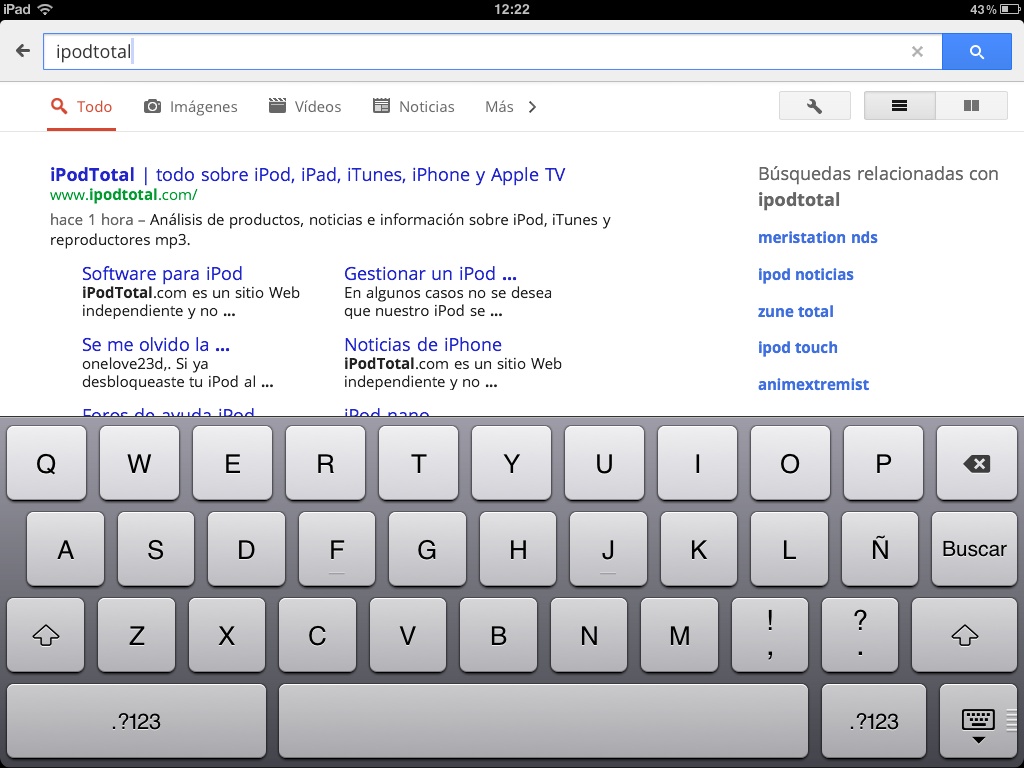Tap the Ñ key

coord(880,549)
